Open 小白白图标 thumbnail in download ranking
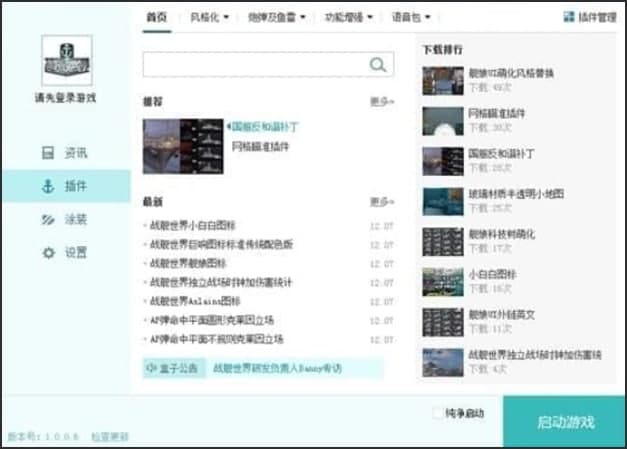This screenshot has height=449, width=627. 442,281
